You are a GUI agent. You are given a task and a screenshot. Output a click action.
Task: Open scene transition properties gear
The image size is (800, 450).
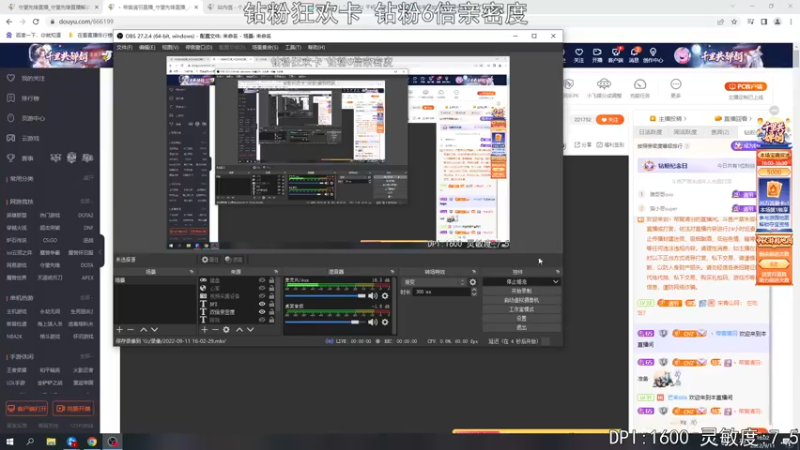point(473,282)
